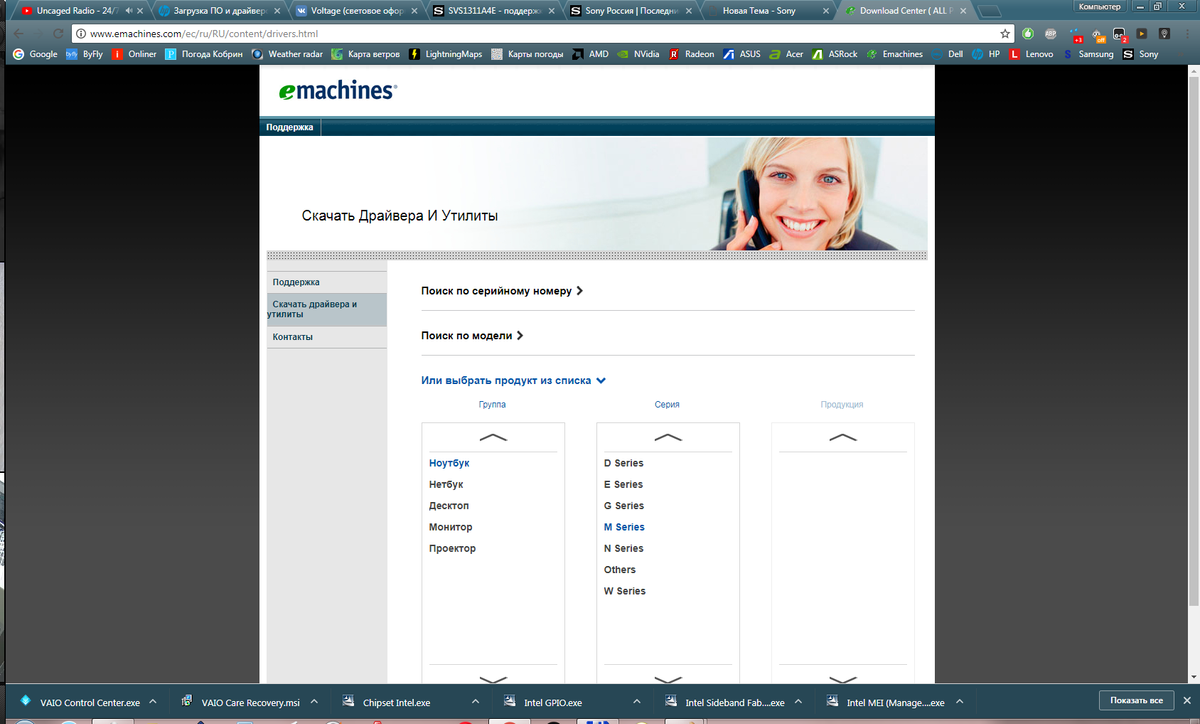Mute the Uncaged Radio tab audio
1200x724 pixels.
tap(130, 11)
